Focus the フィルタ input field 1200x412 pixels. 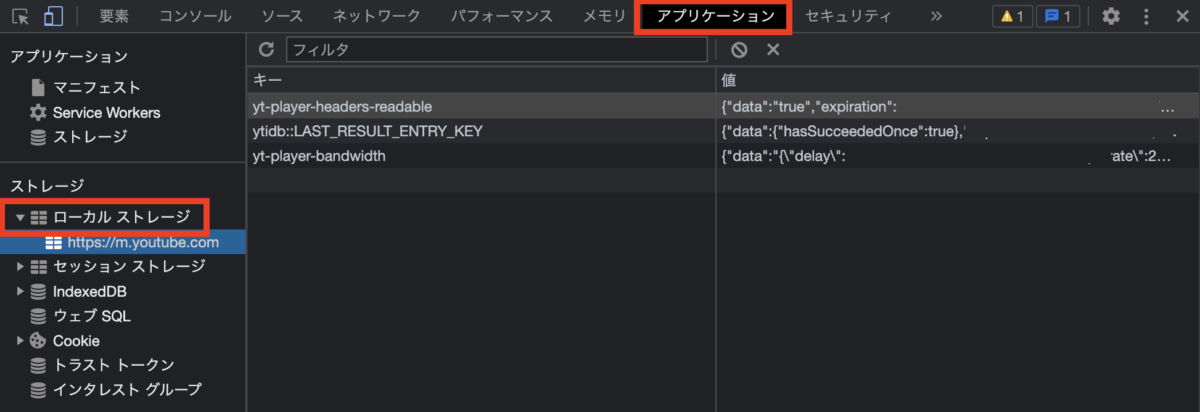496,49
